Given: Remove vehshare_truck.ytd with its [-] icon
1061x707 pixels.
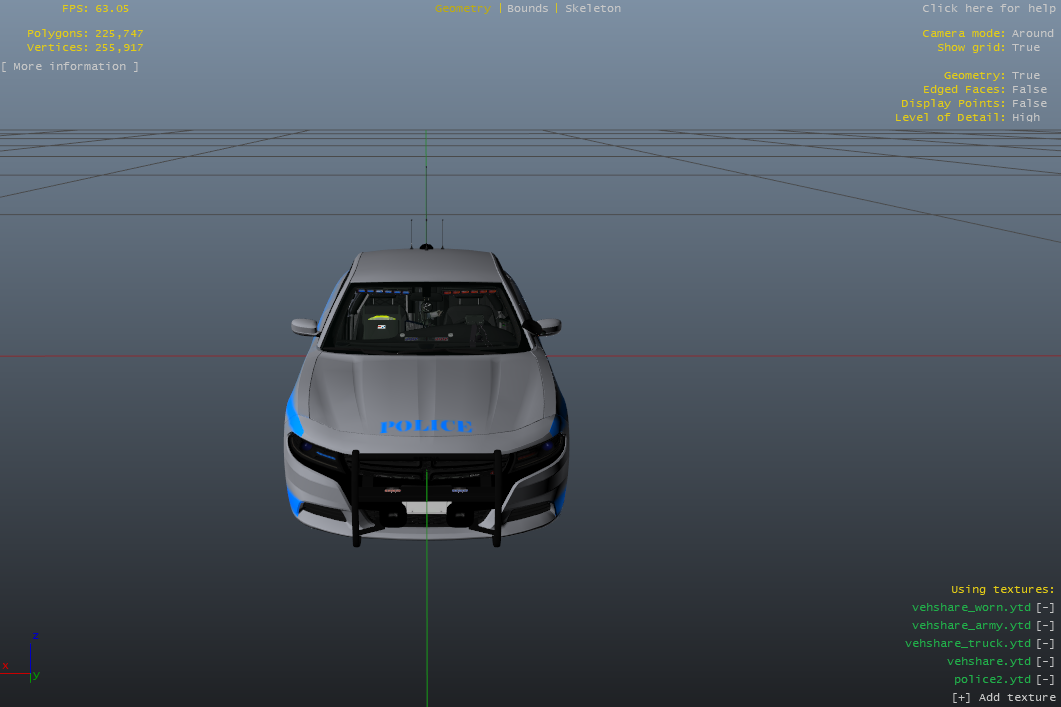Looking at the screenshot, I should (x=1045, y=644).
